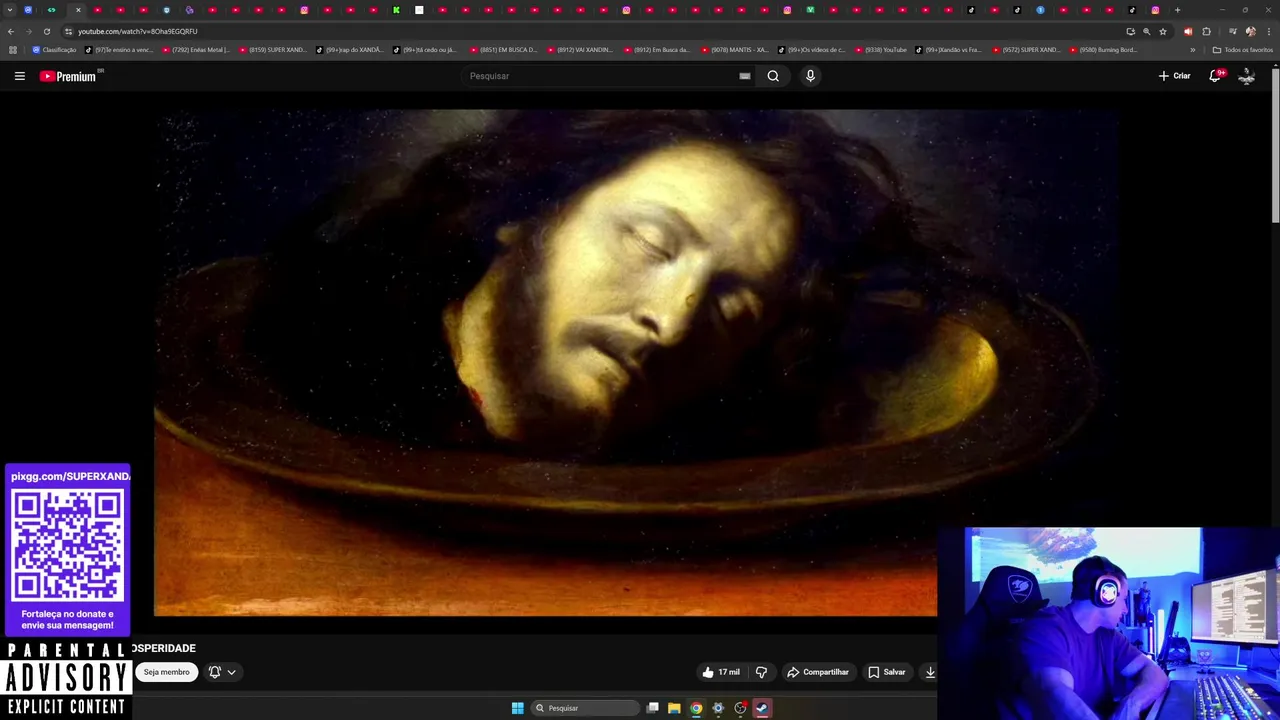Switch to the green V tab
1280x720 pixels.
(x=810, y=10)
